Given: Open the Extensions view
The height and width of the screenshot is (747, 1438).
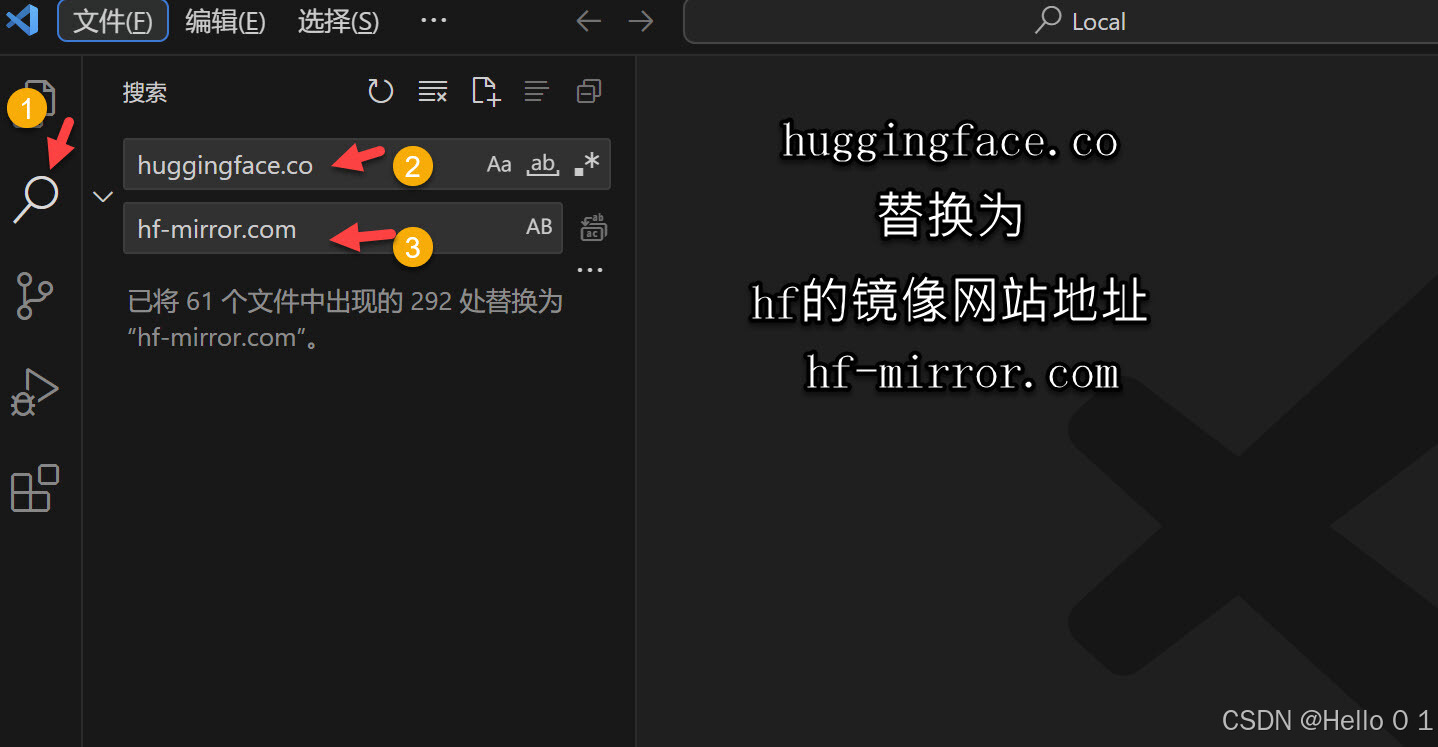Looking at the screenshot, I should pyautogui.click(x=35, y=489).
